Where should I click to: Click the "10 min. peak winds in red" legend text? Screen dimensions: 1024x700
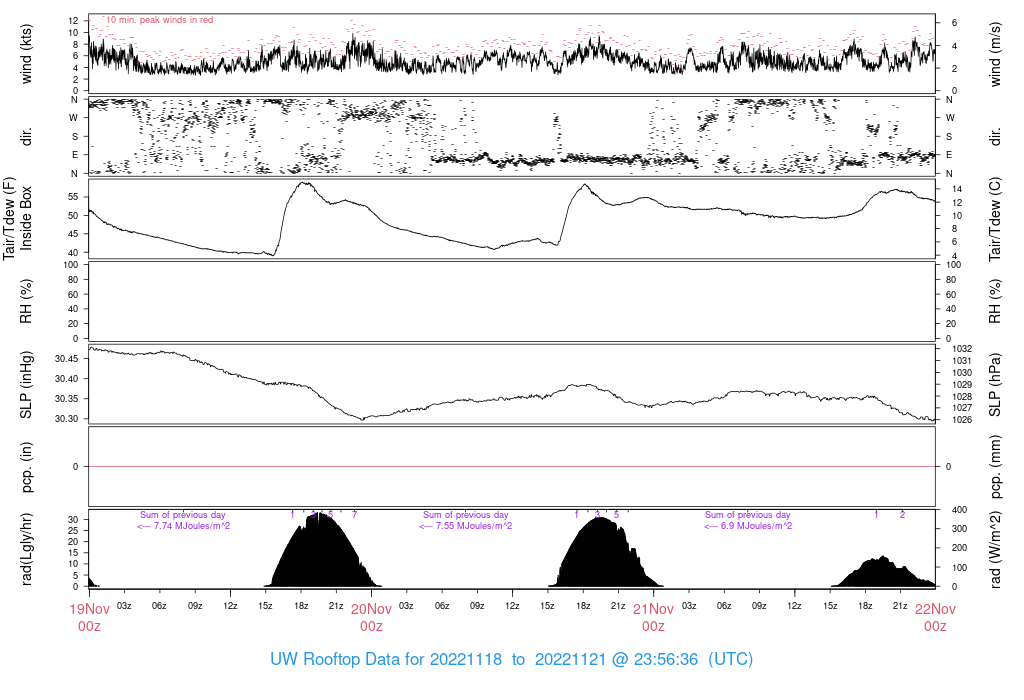159,20
